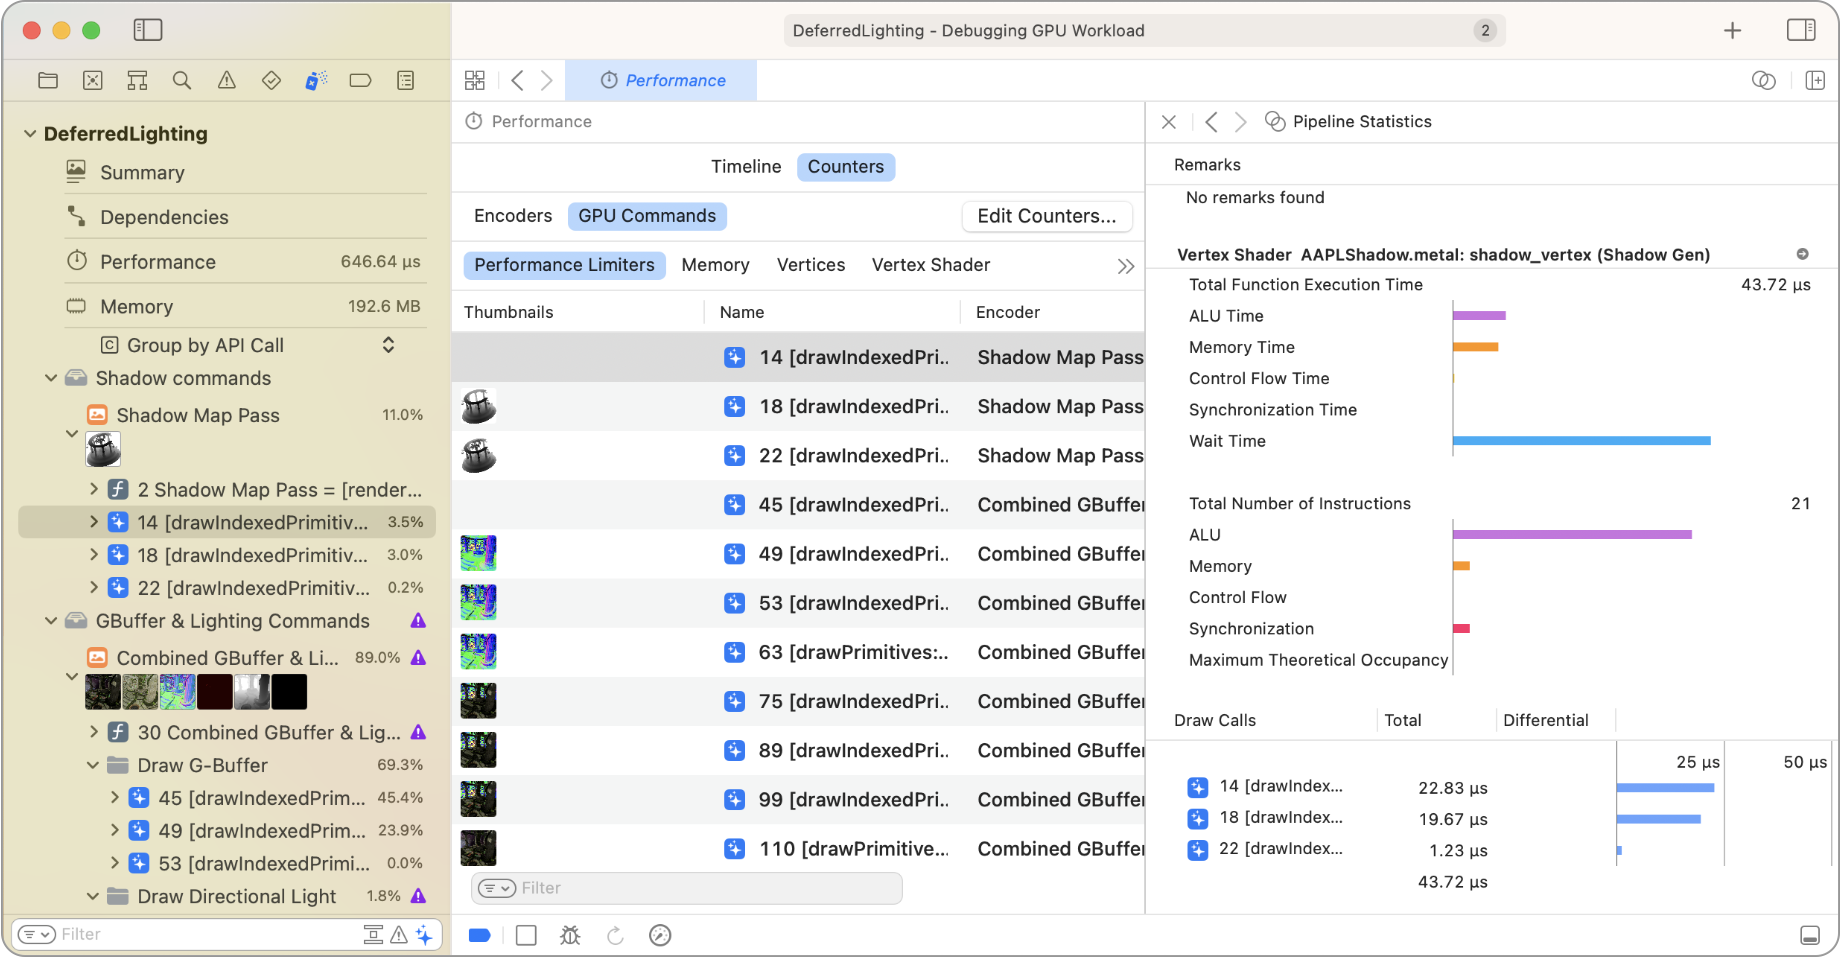Open the find navigator with magnifying glass
The width and height of the screenshot is (1840, 958).
tap(182, 80)
